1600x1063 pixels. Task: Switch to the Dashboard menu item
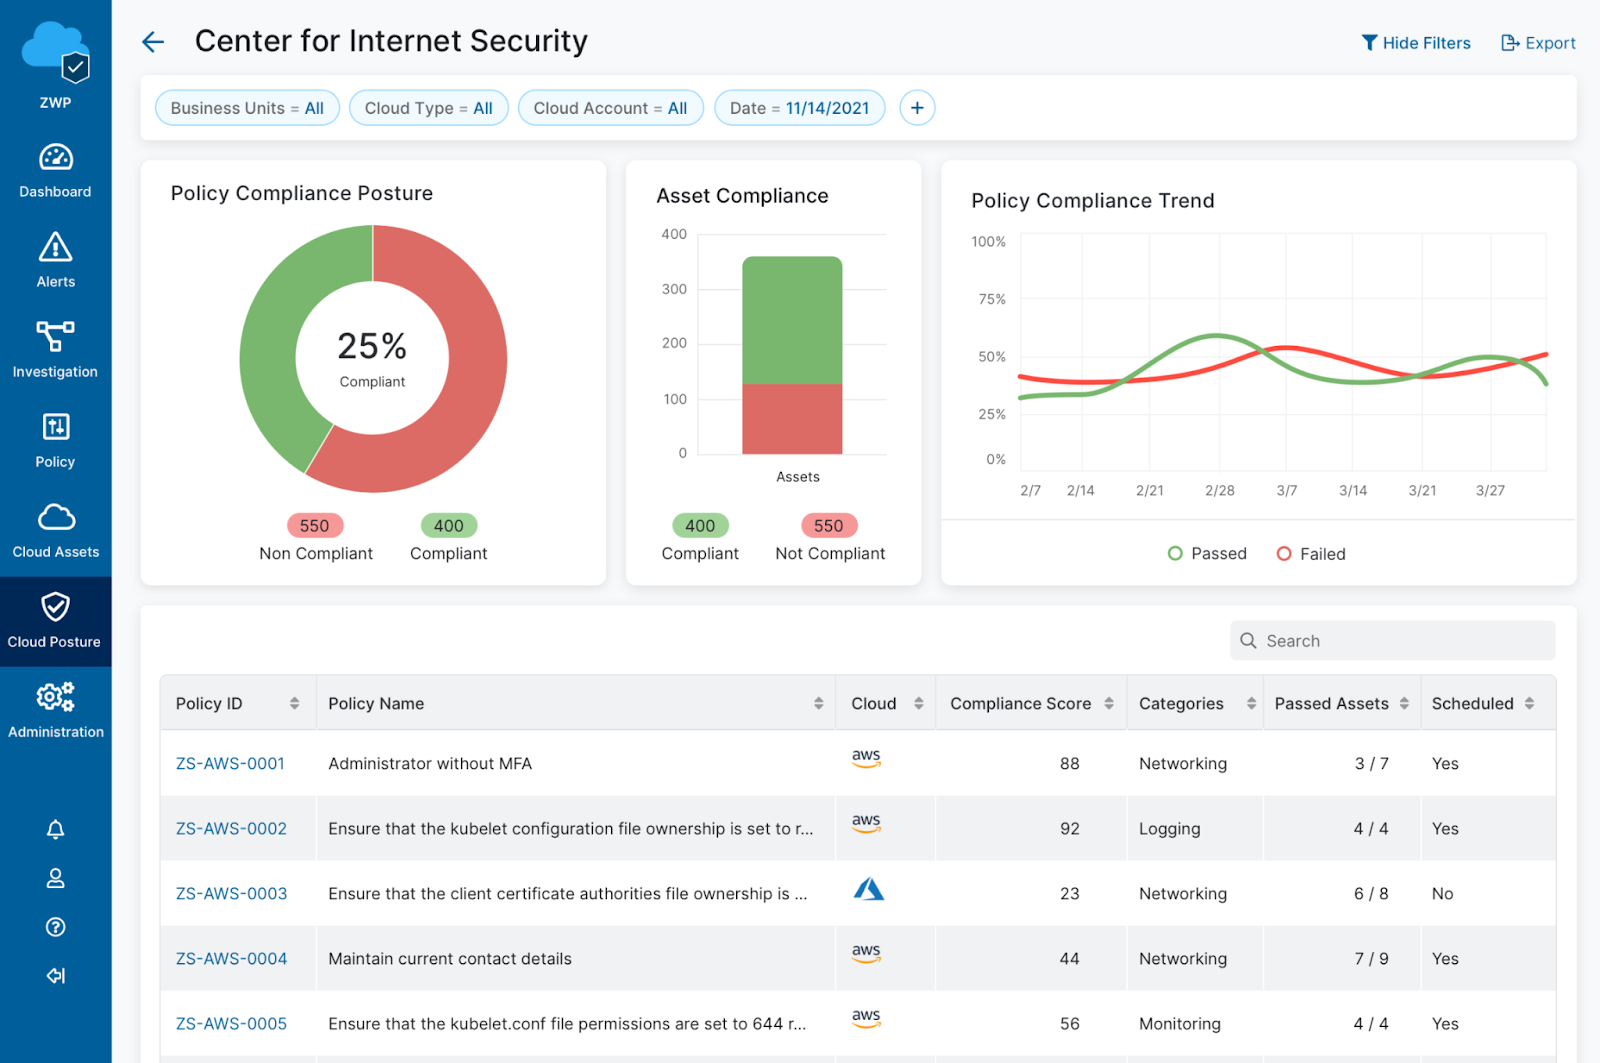55,170
